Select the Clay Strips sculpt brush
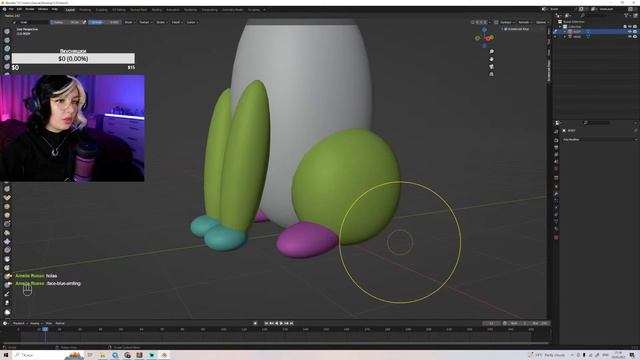Image resolution: width=640 pixels, height=360 pixels. (x=7, y=58)
